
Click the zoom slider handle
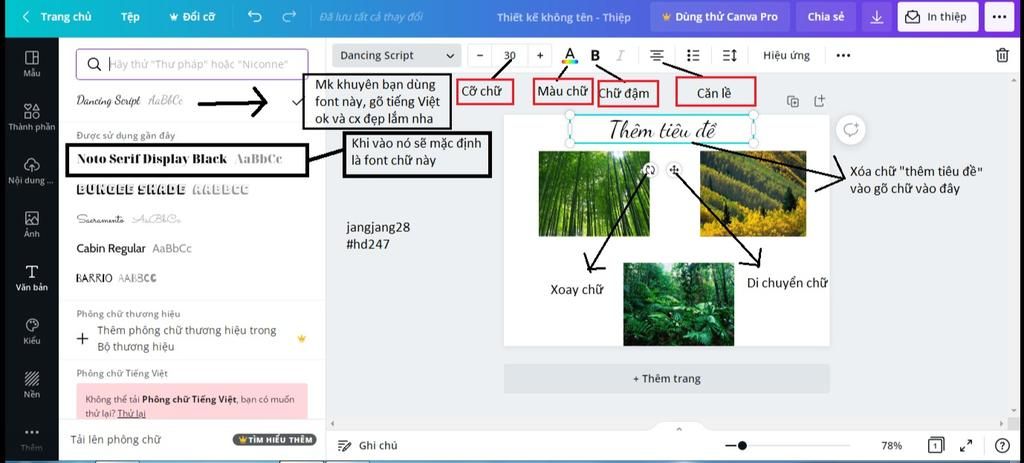click(742, 445)
